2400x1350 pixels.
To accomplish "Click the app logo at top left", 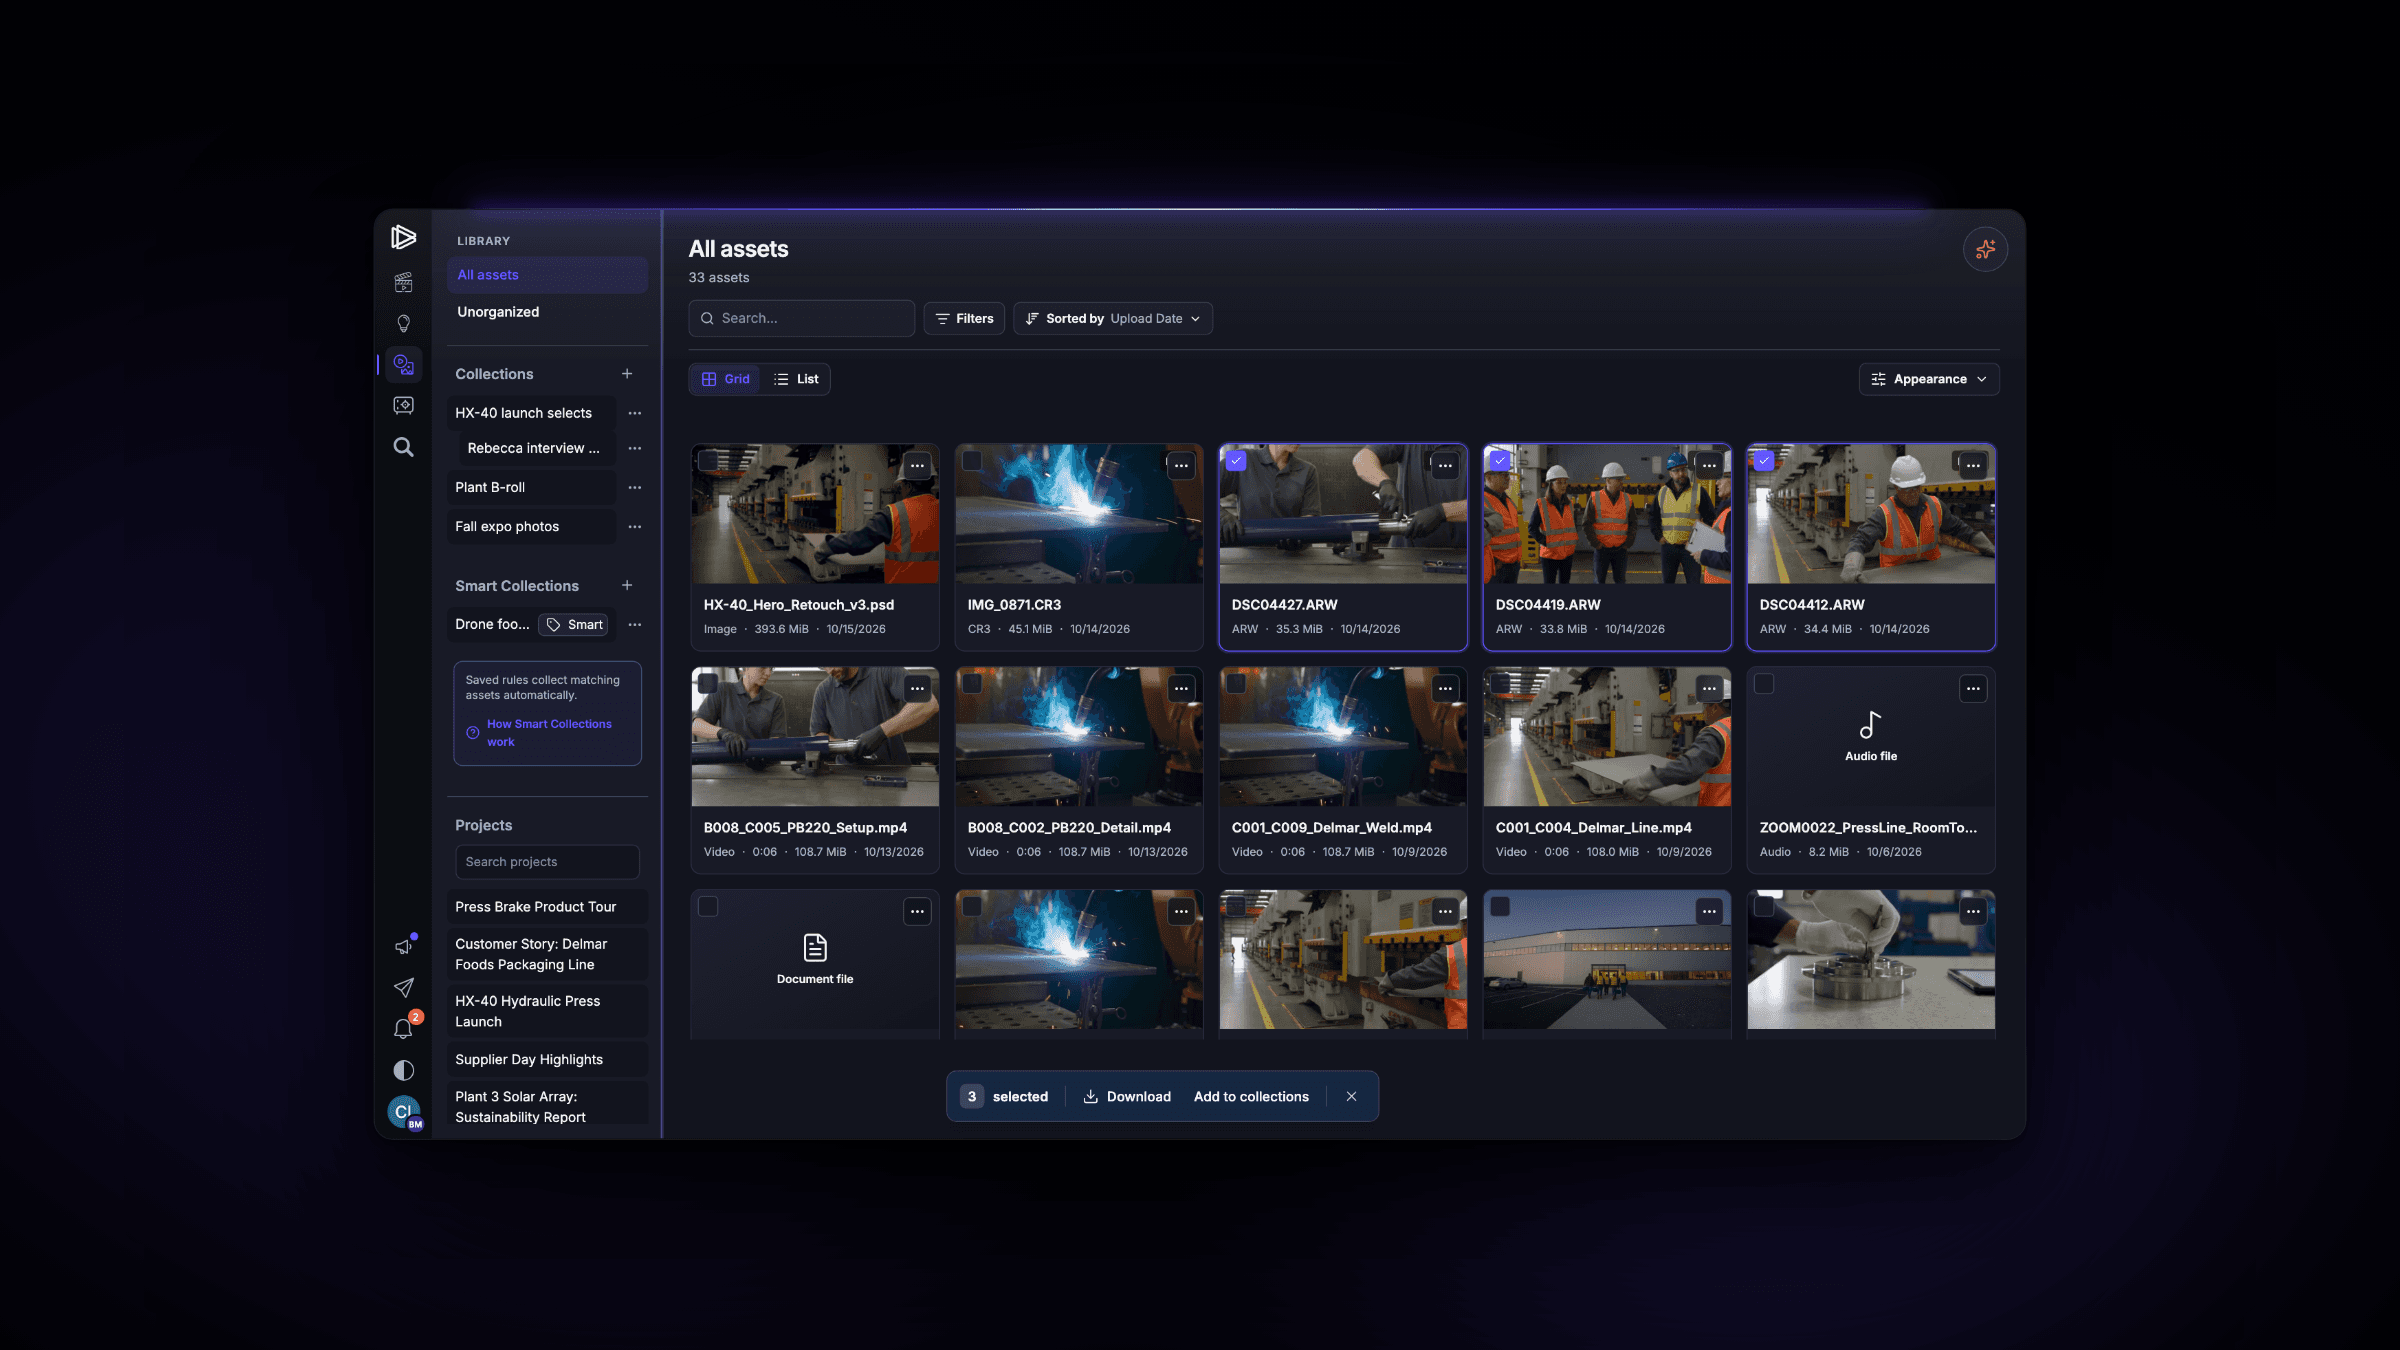I will (403, 237).
